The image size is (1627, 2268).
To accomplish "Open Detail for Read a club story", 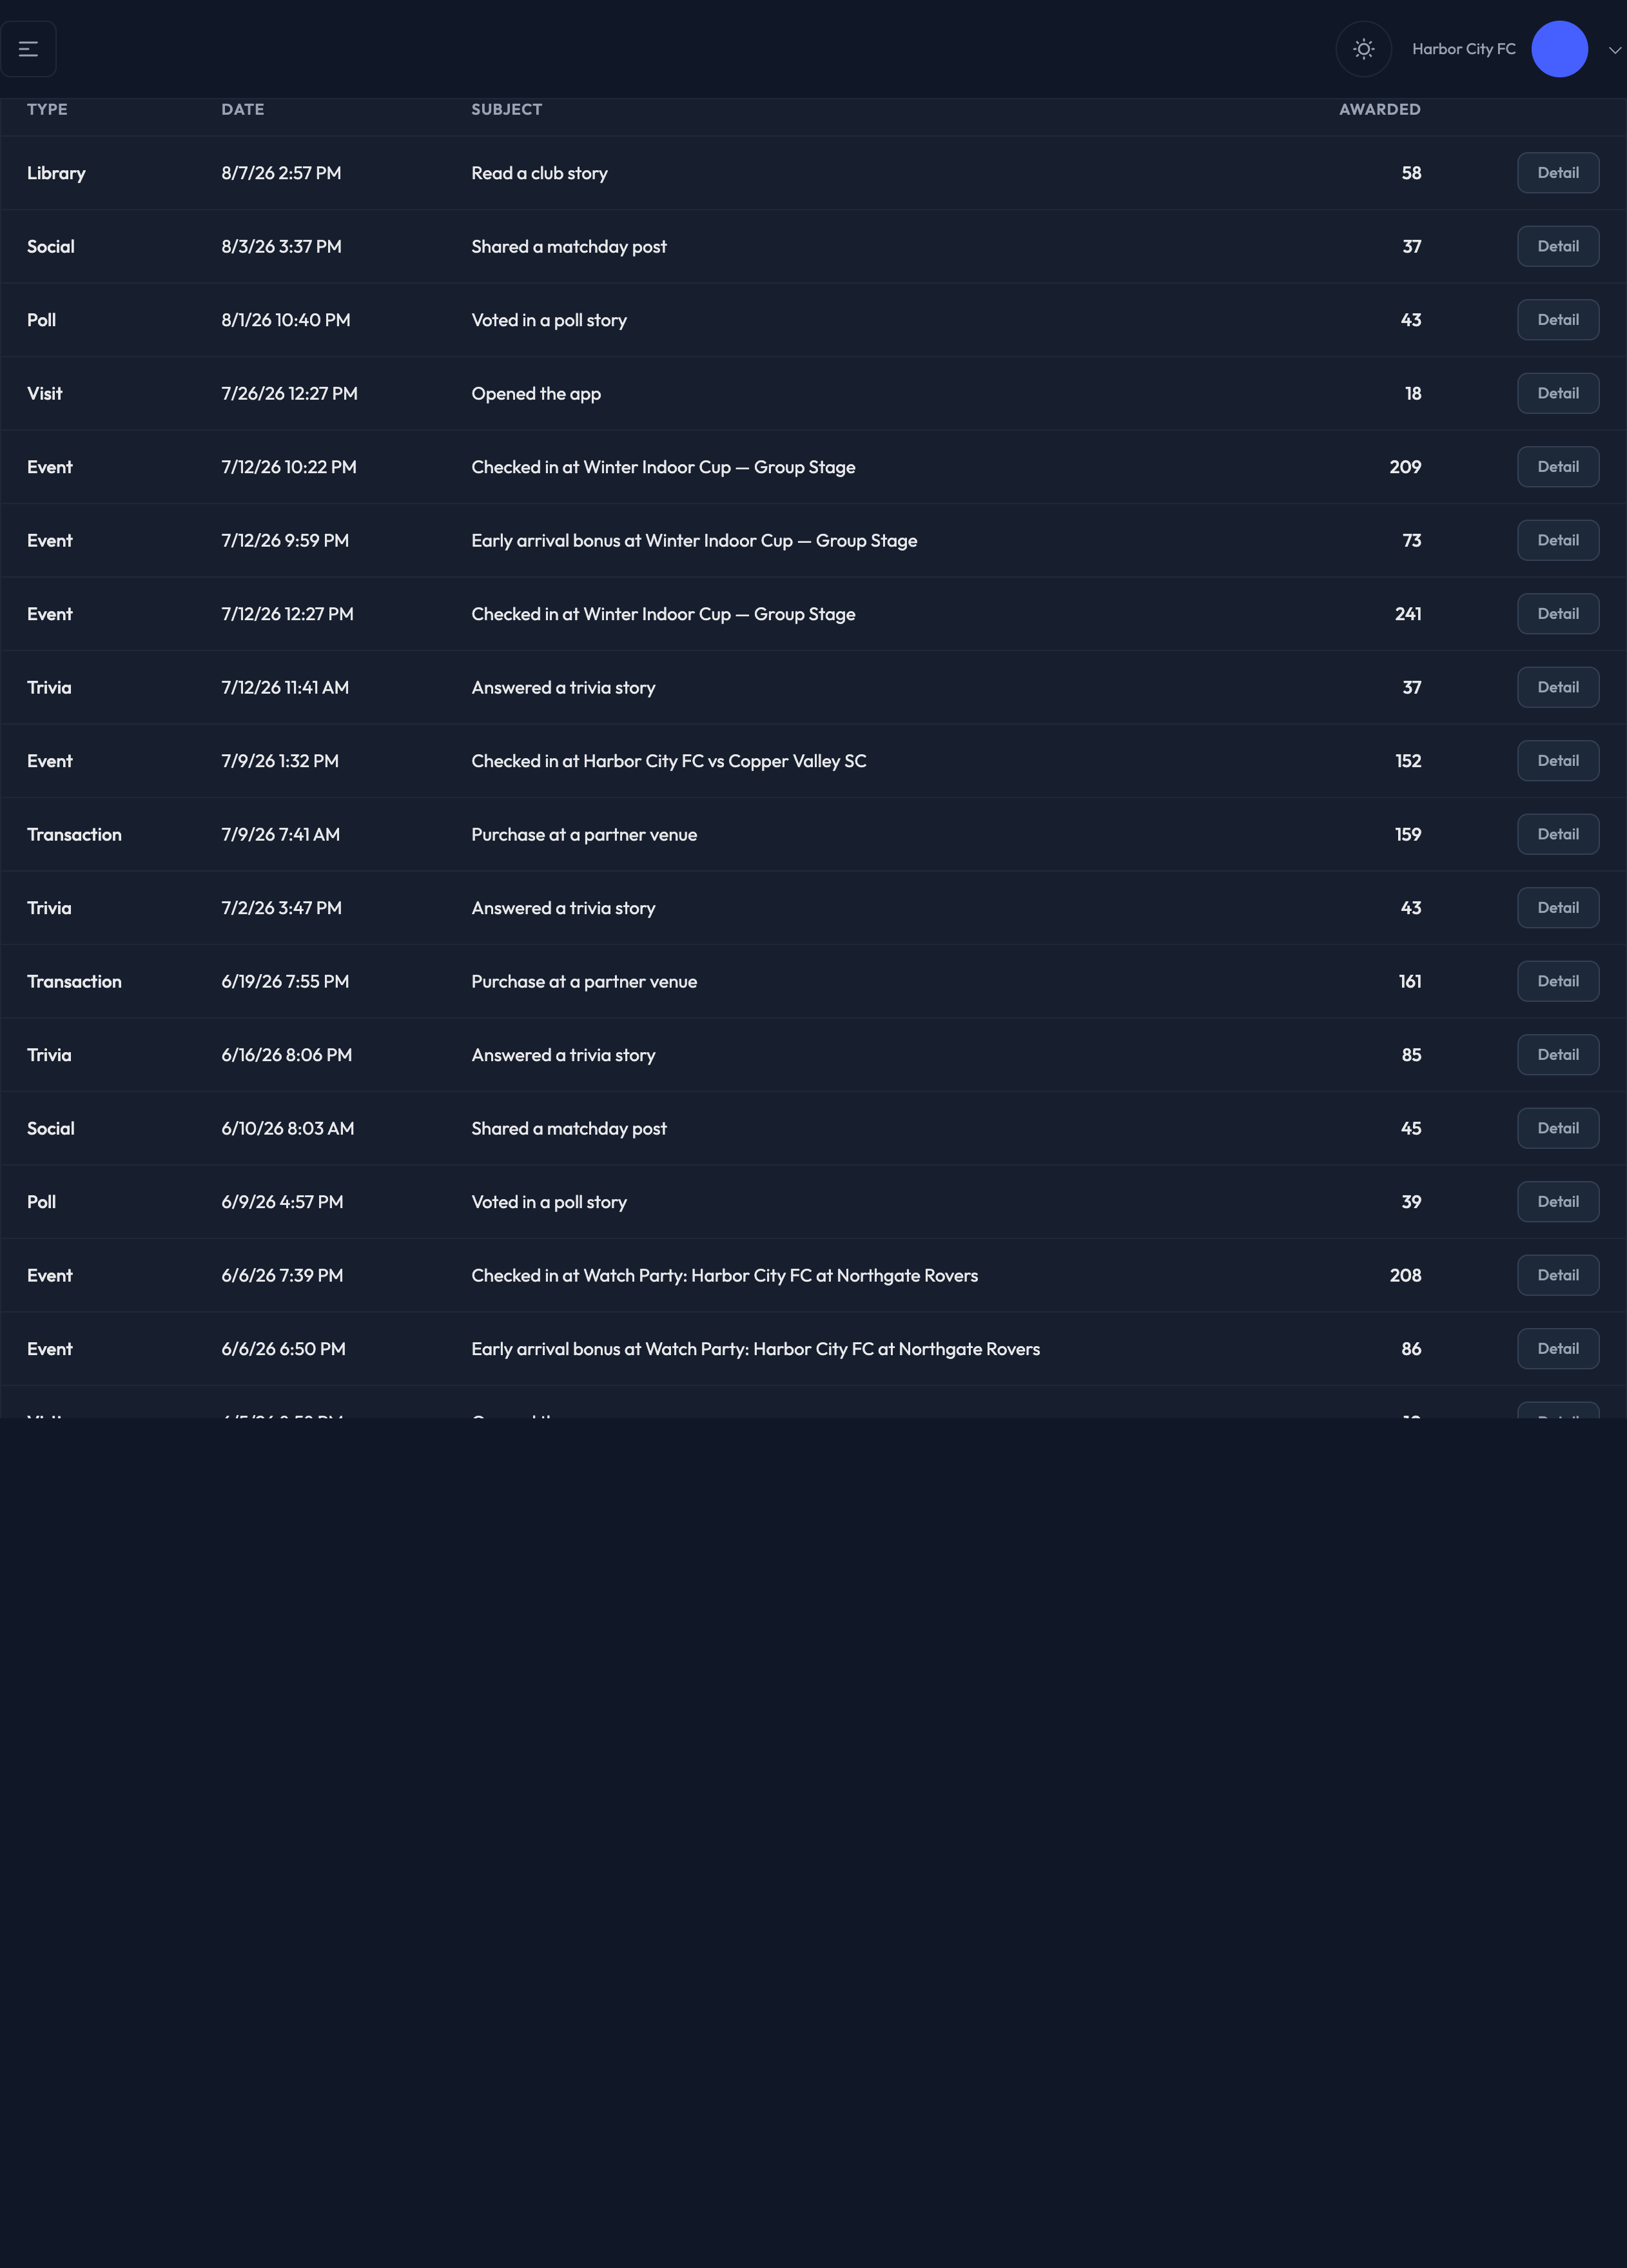I will 1557,173.
